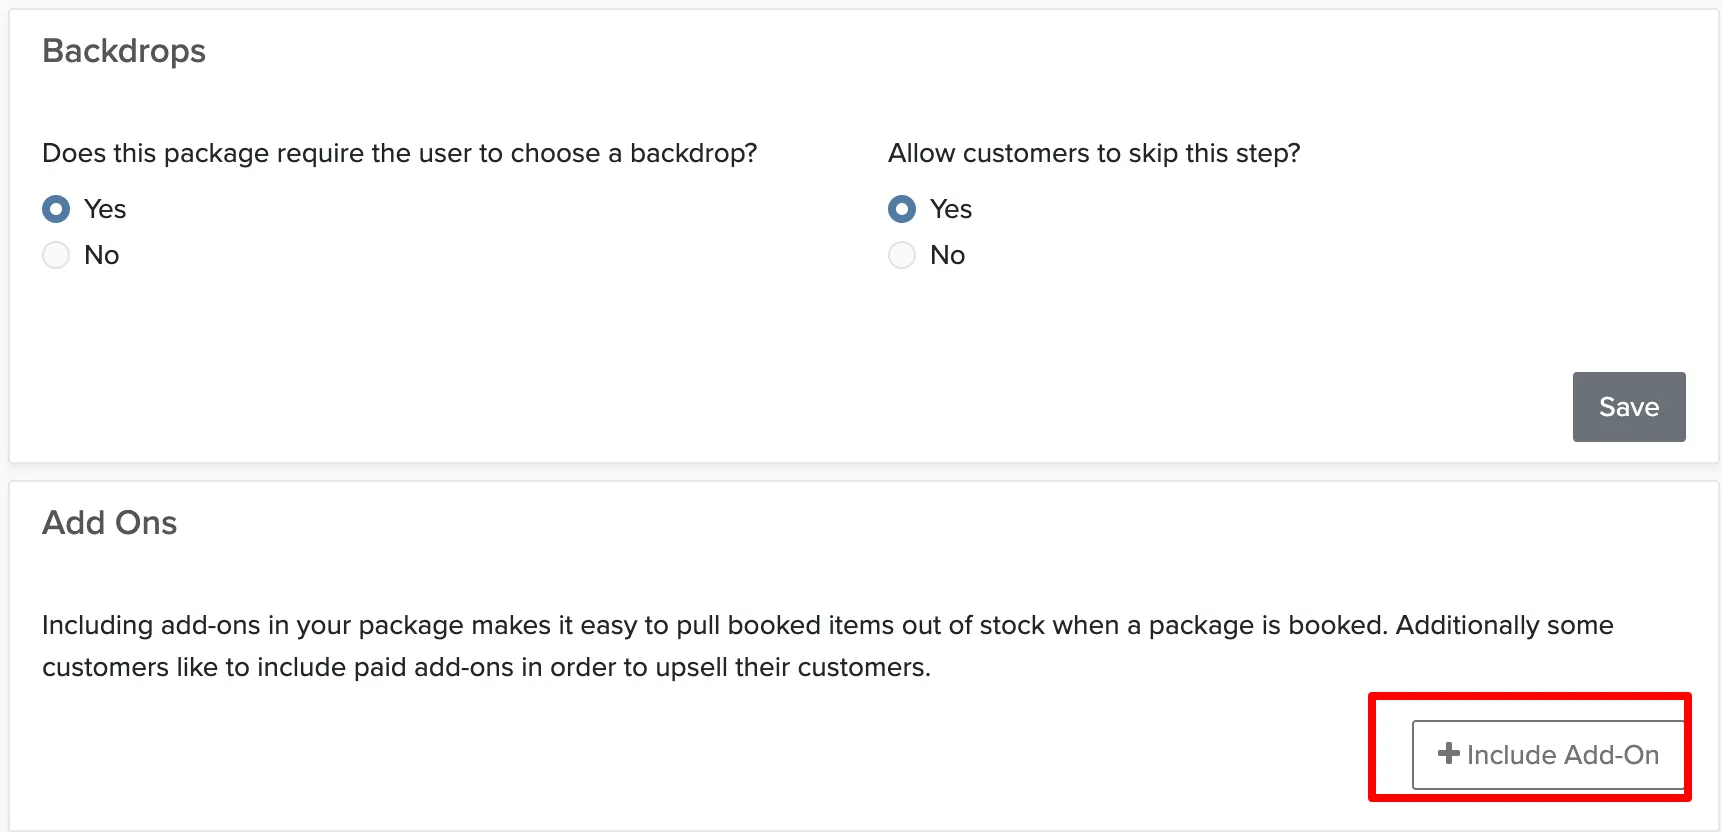The height and width of the screenshot is (832, 1722).
Task: Click the Include Add-On button
Action: (1548, 755)
